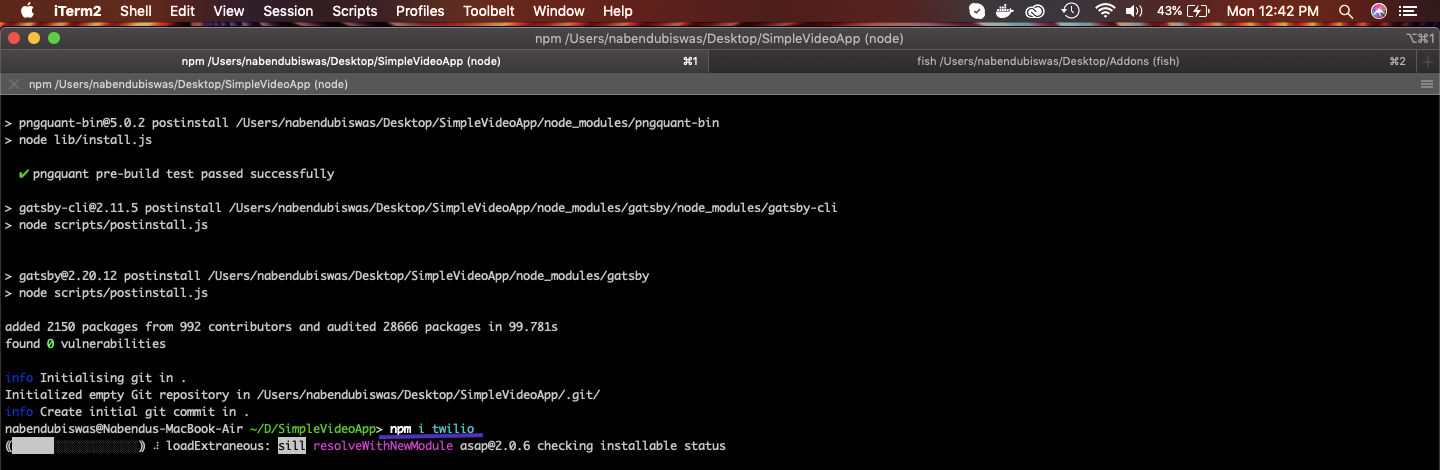Click Initialized empty Git repository line
The height and width of the screenshot is (470, 1440).
pos(302,394)
